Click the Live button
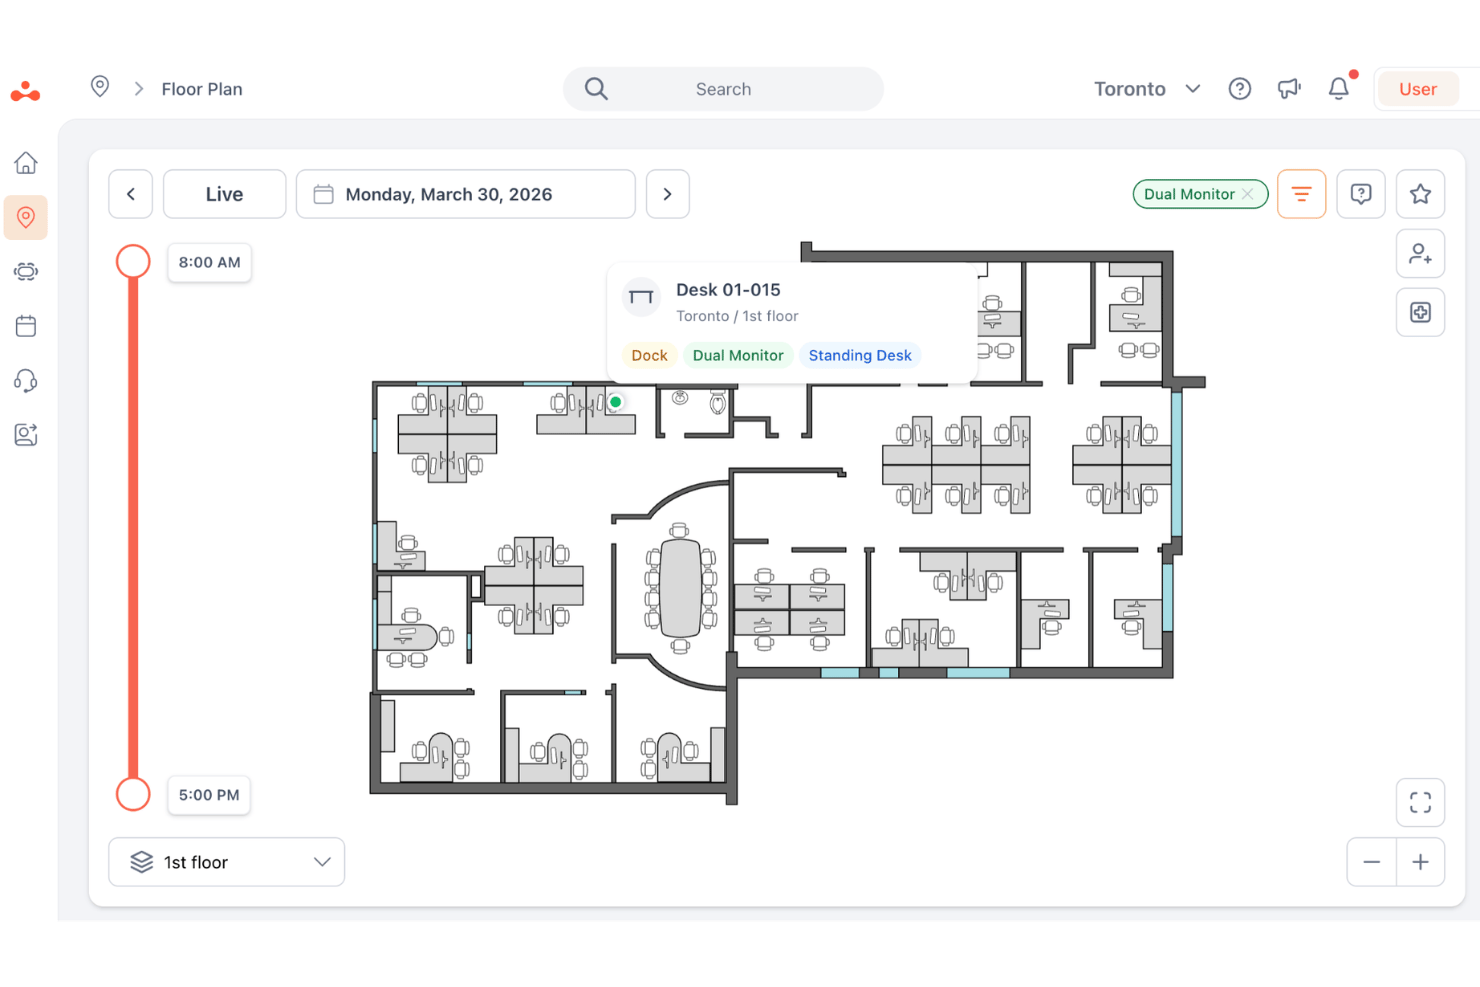This screenshot has width=1480, height=987. (224, 194)
